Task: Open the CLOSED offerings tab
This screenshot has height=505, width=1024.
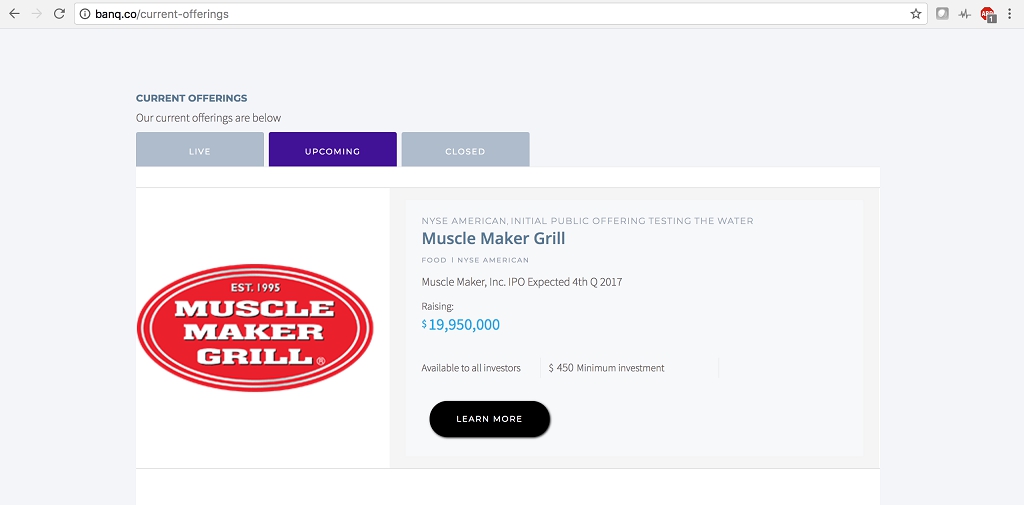Action: pyautogui.click(x=465, y=150)
